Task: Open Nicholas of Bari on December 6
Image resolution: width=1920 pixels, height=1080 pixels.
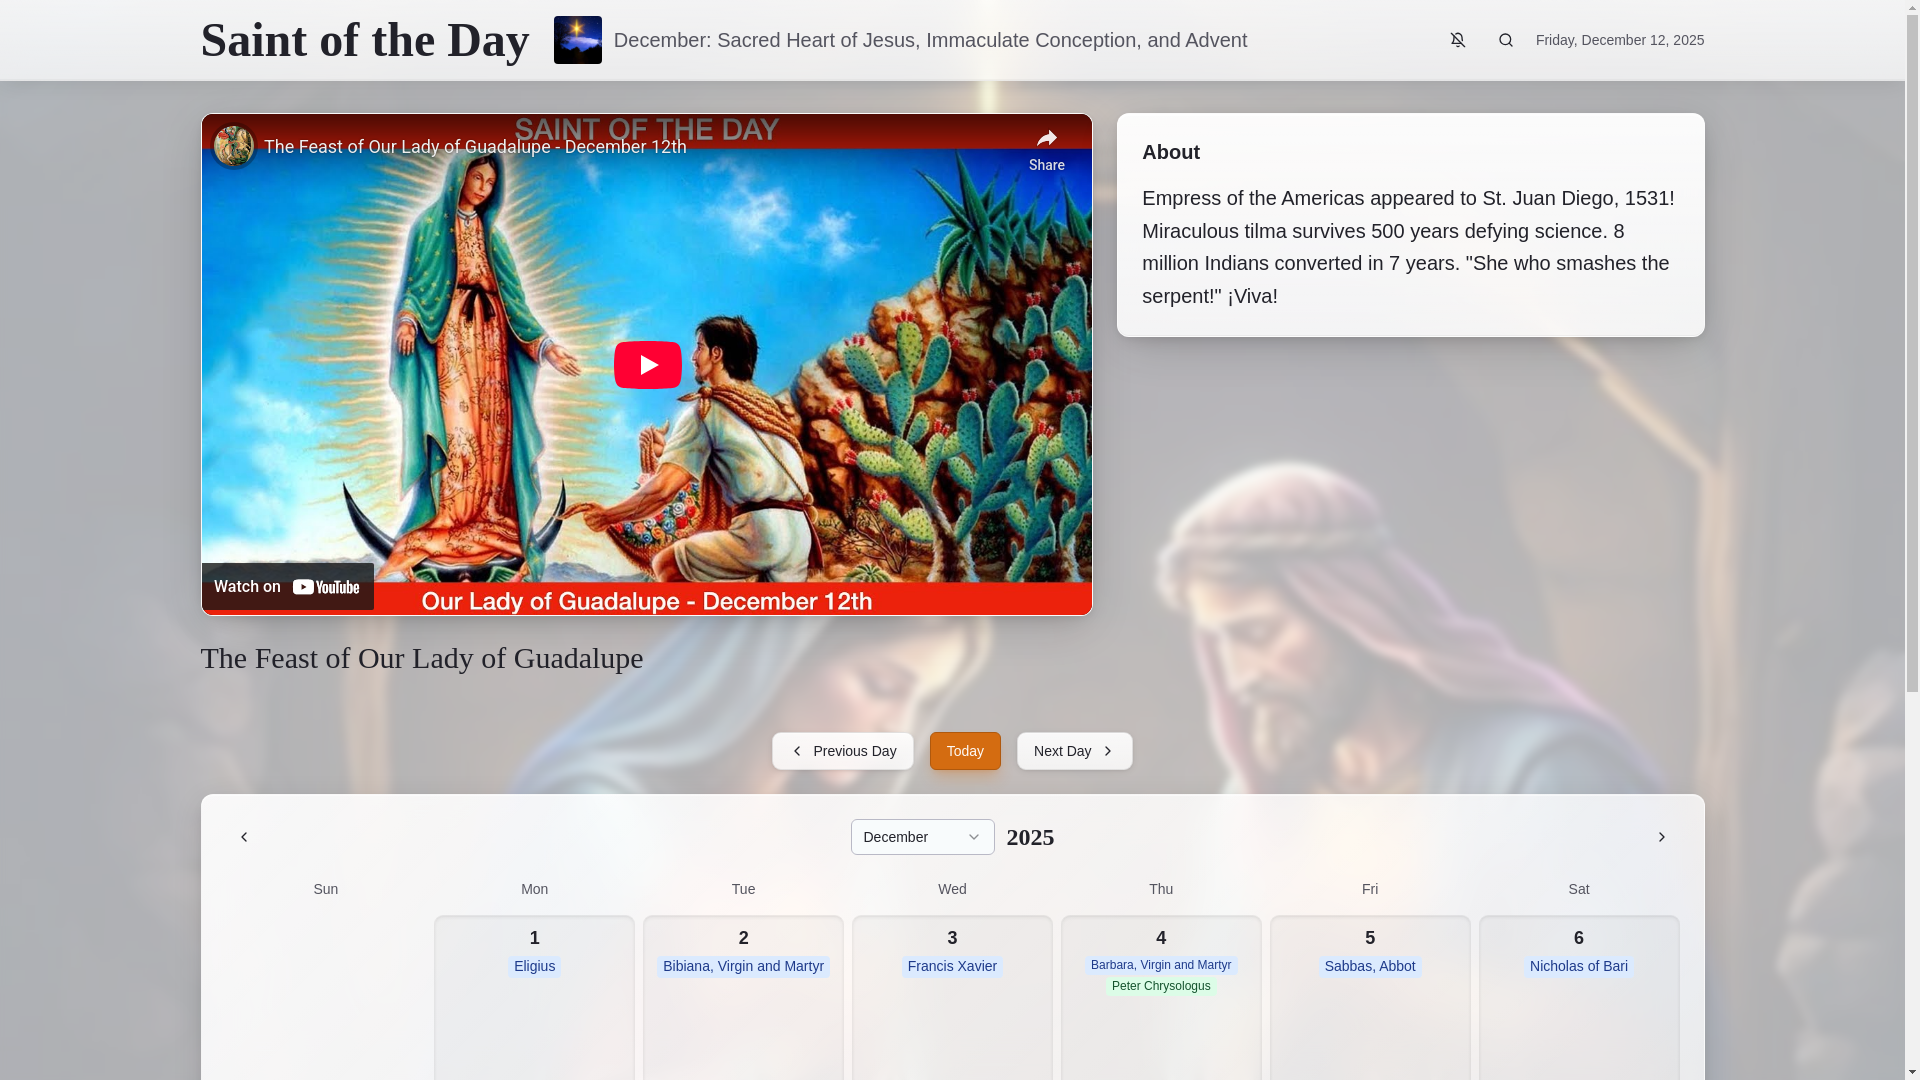Action: 1578,966
